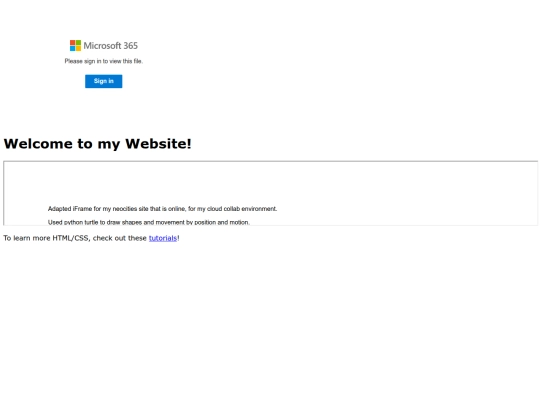Click the Microsoft four-square logo icon
The height and width of the screenshot is (405, 540).
point(75,45)
